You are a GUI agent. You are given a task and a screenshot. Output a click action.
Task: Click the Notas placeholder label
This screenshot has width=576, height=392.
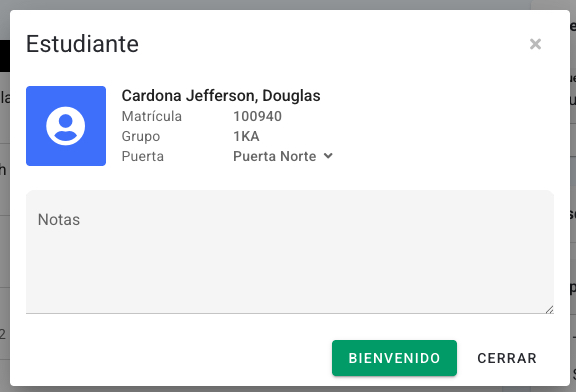coord(59,220)
